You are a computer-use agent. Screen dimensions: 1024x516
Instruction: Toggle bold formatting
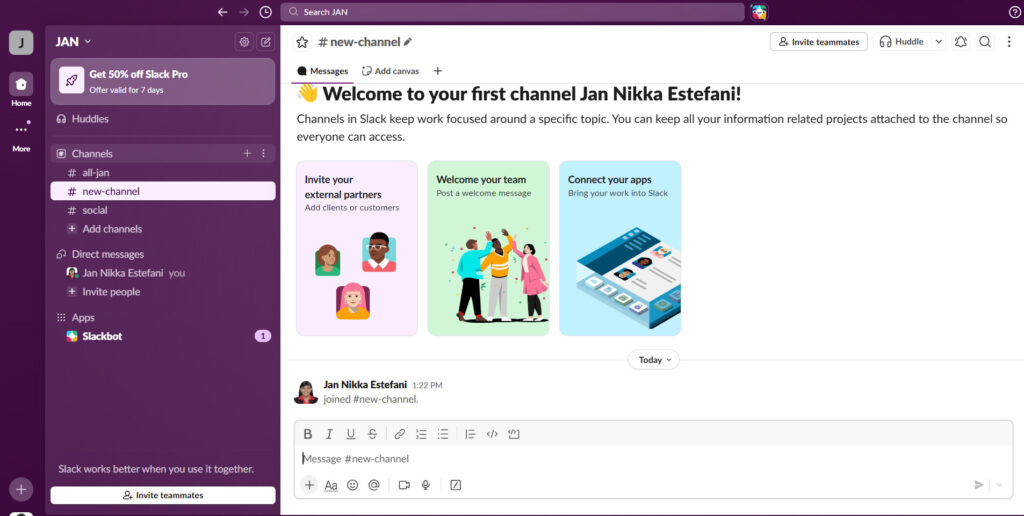308,434
